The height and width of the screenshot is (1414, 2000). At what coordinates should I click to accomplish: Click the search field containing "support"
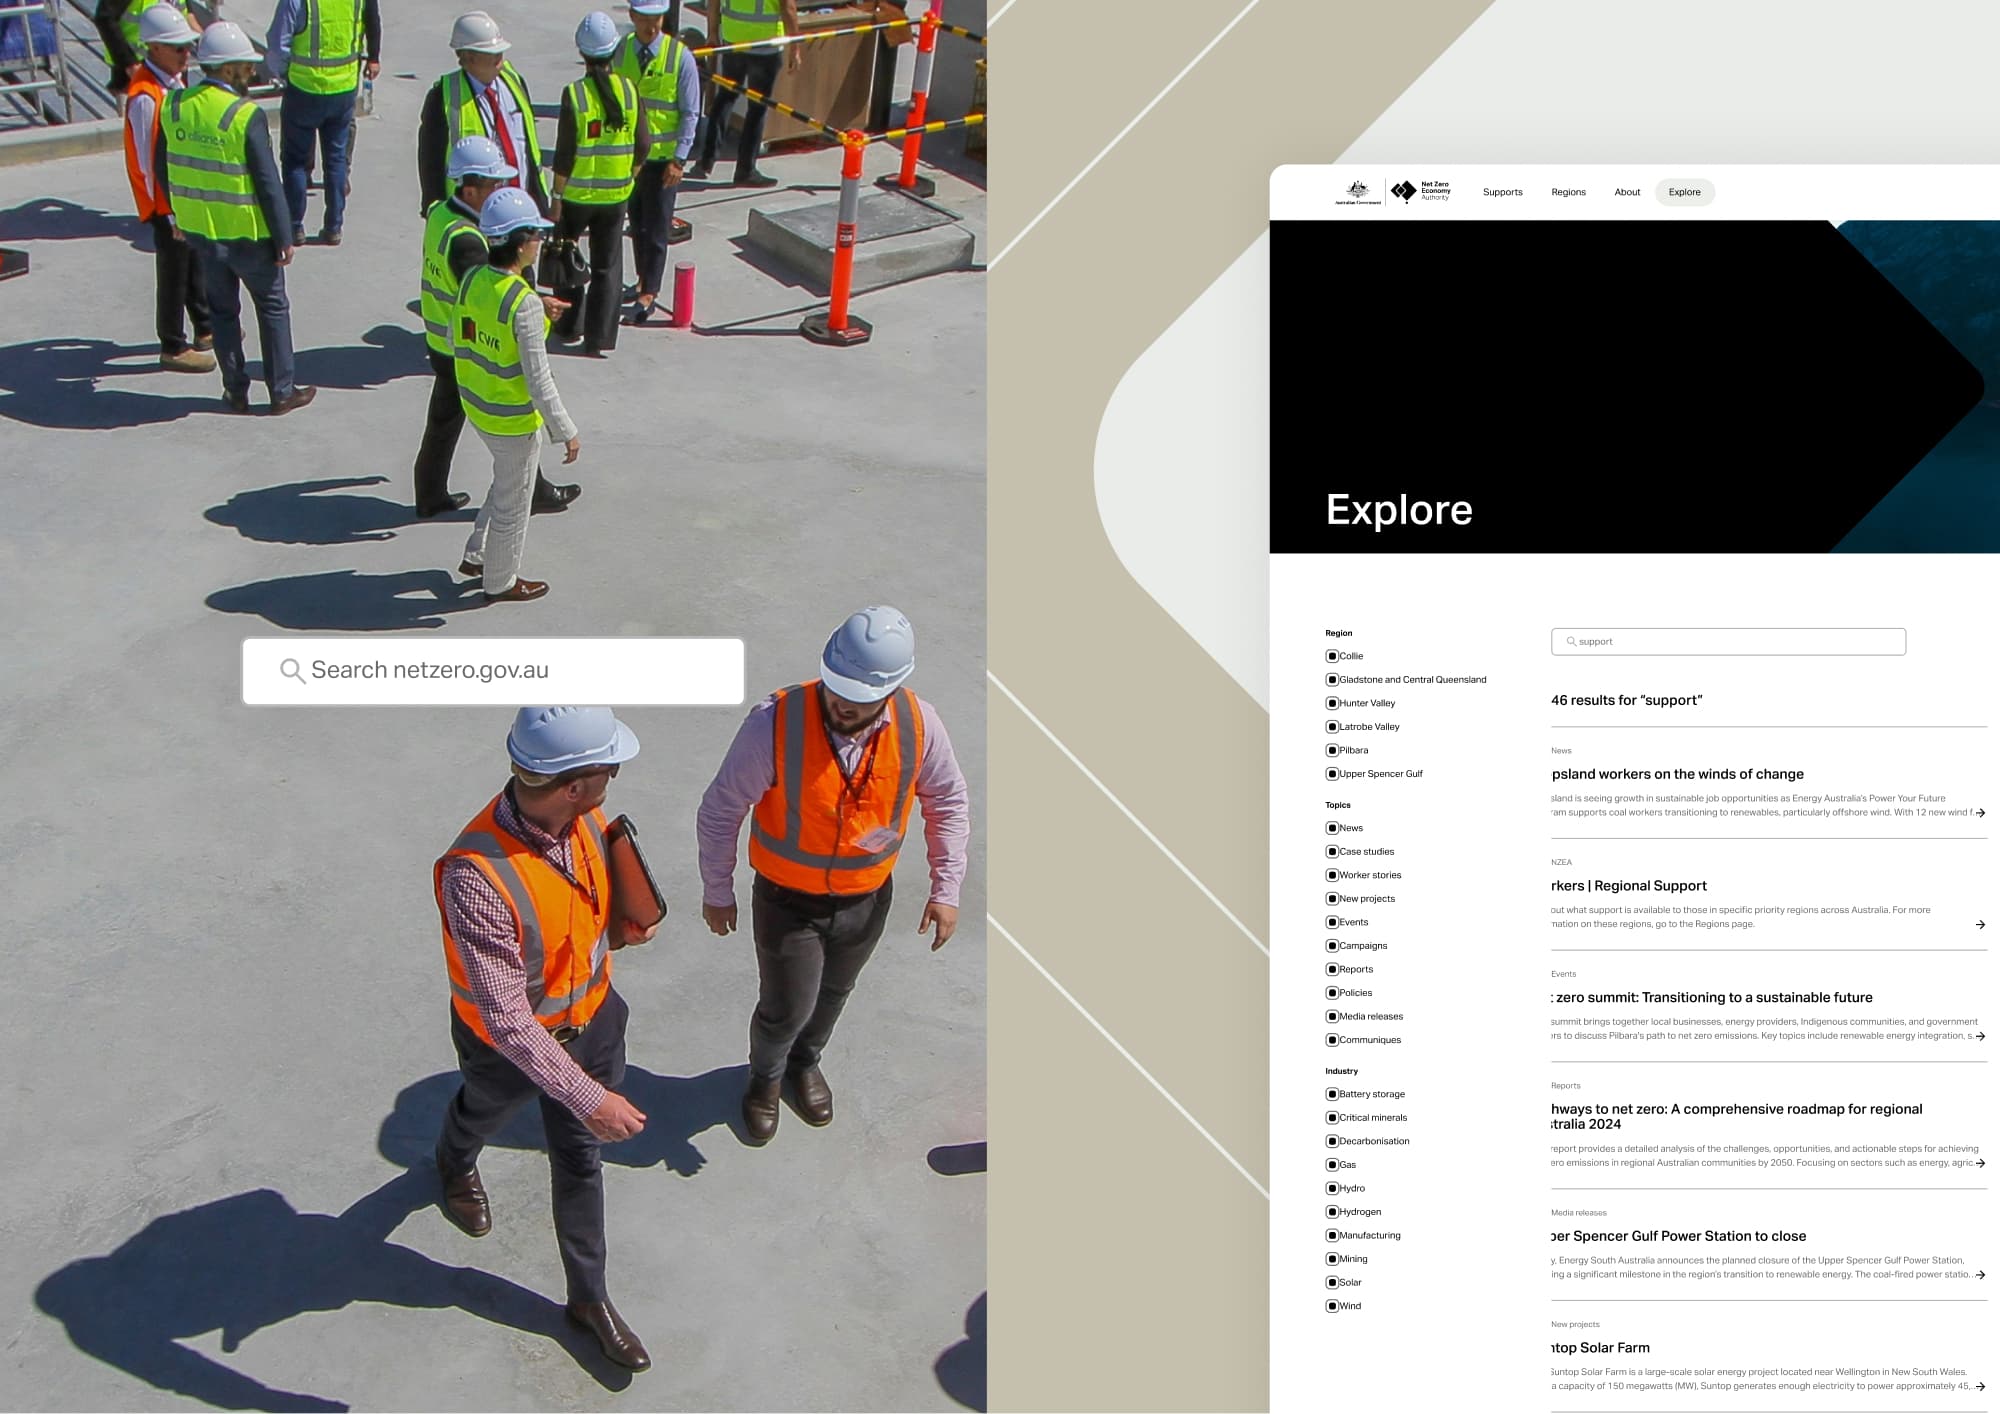1730,642
